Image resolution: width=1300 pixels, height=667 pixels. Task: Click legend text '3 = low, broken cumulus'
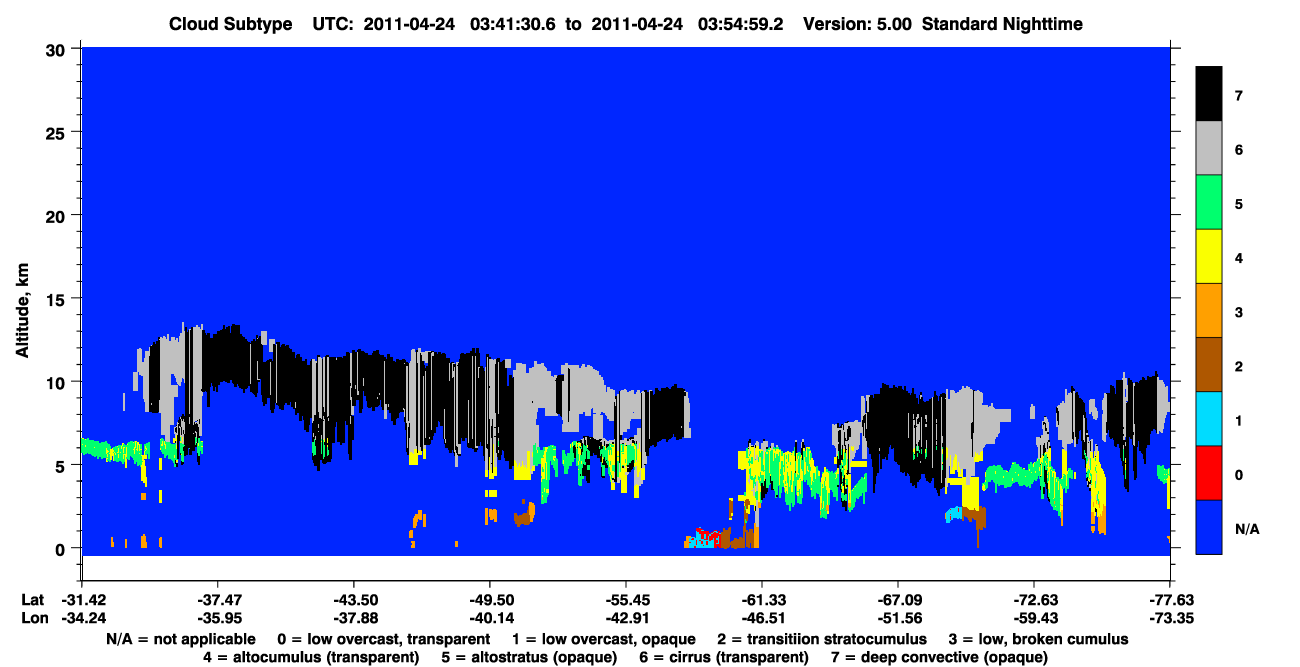(1040, 639)
